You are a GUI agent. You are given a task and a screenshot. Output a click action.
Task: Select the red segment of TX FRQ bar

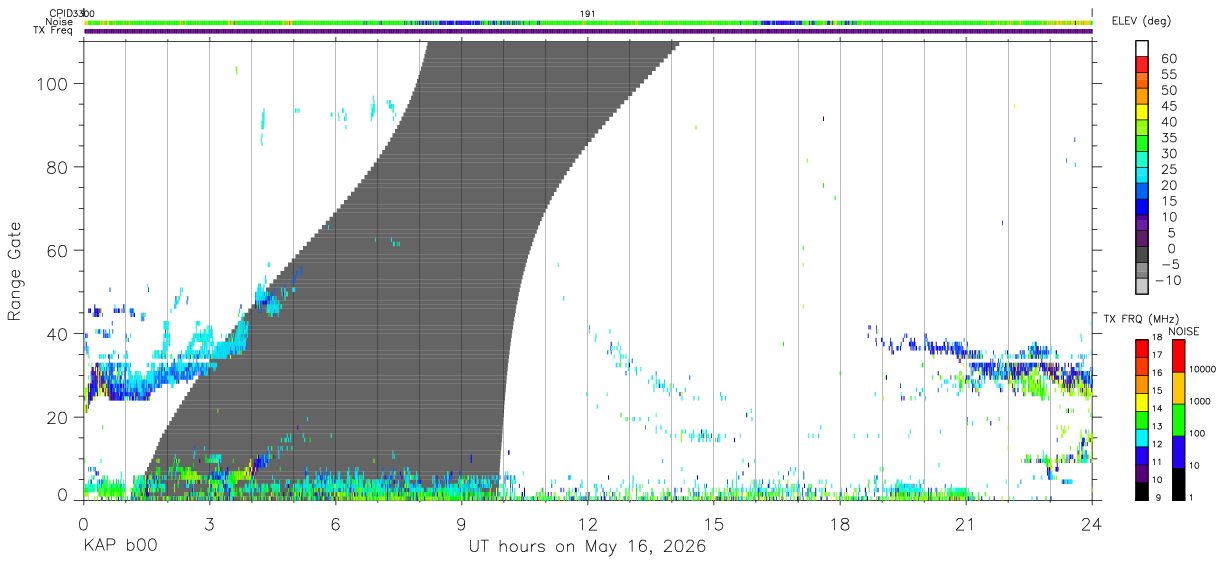pyautogui.click(x=1142, y=349)
